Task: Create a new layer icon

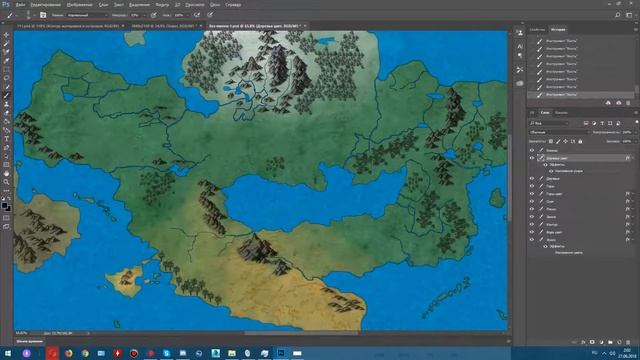Action: 619,342
